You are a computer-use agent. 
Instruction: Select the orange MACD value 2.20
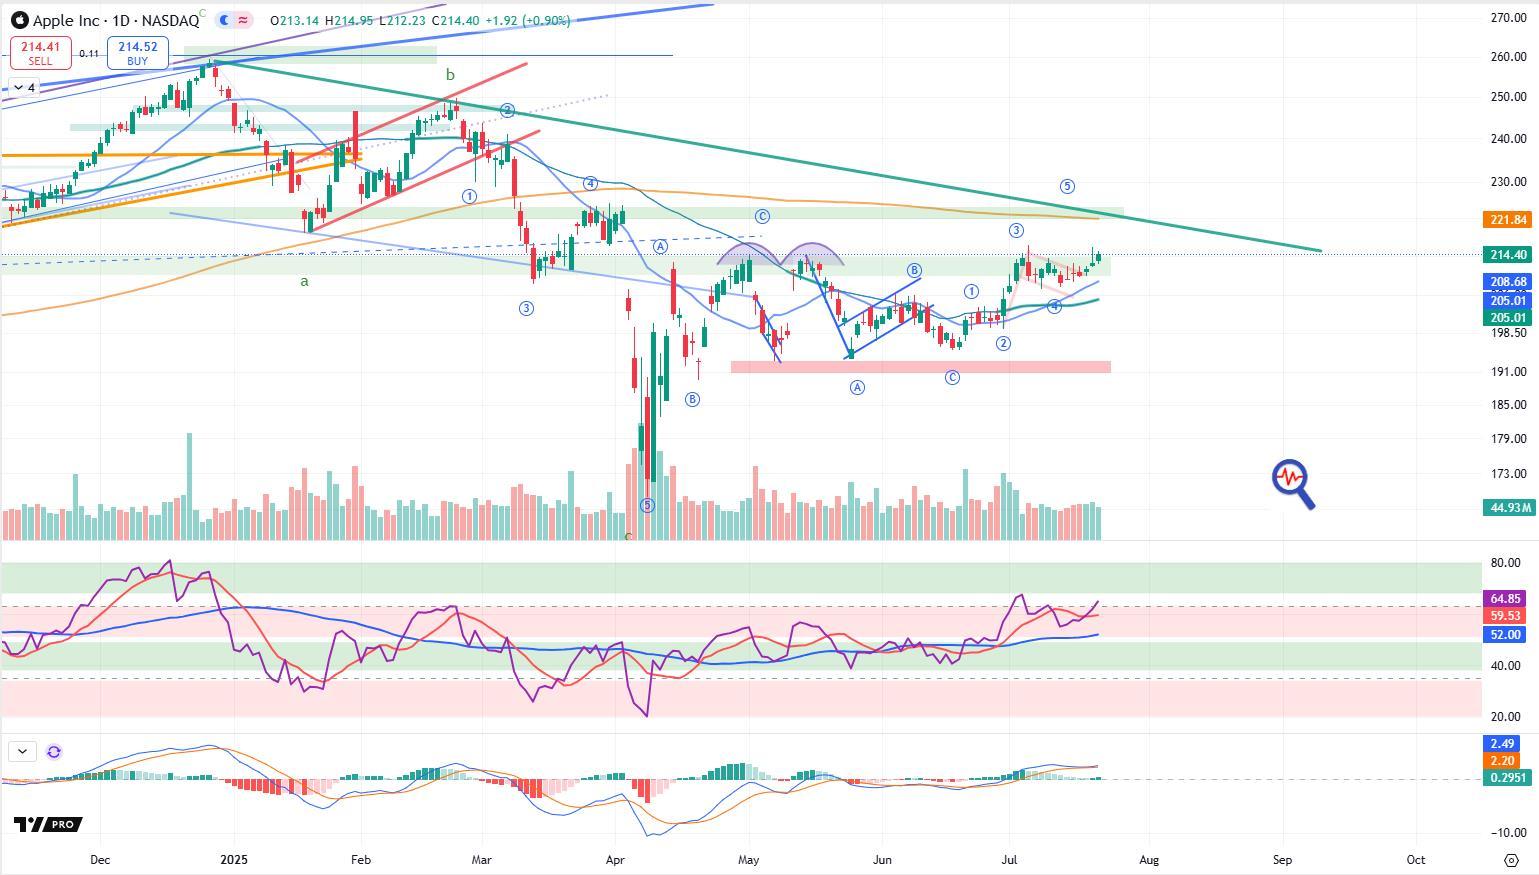click(1502, 761)
